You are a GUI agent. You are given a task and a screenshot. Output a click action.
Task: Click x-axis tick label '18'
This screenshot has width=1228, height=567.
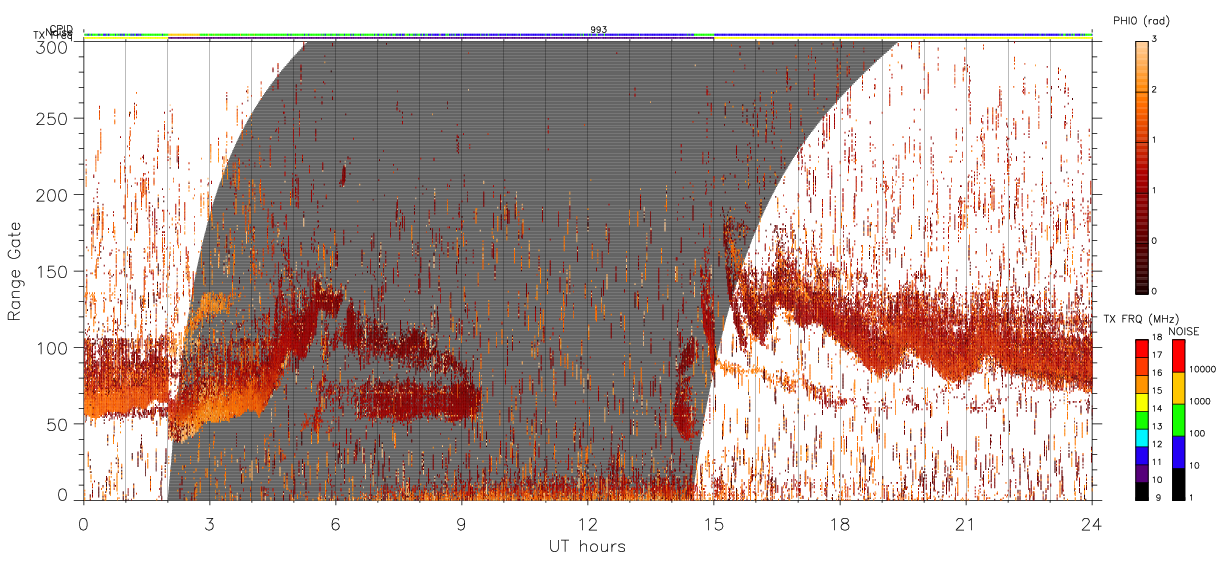[840, 523]
